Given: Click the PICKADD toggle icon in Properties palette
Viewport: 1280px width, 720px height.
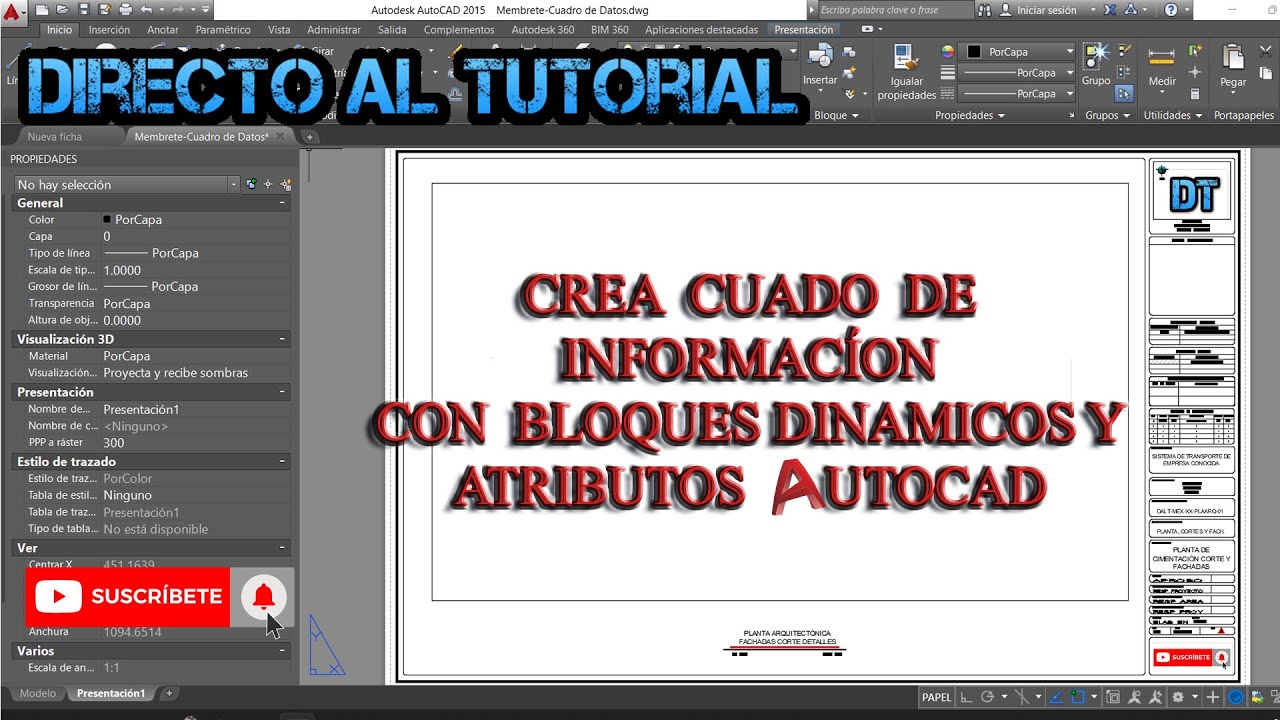Looking at the screenshot, I should [251, 184].
